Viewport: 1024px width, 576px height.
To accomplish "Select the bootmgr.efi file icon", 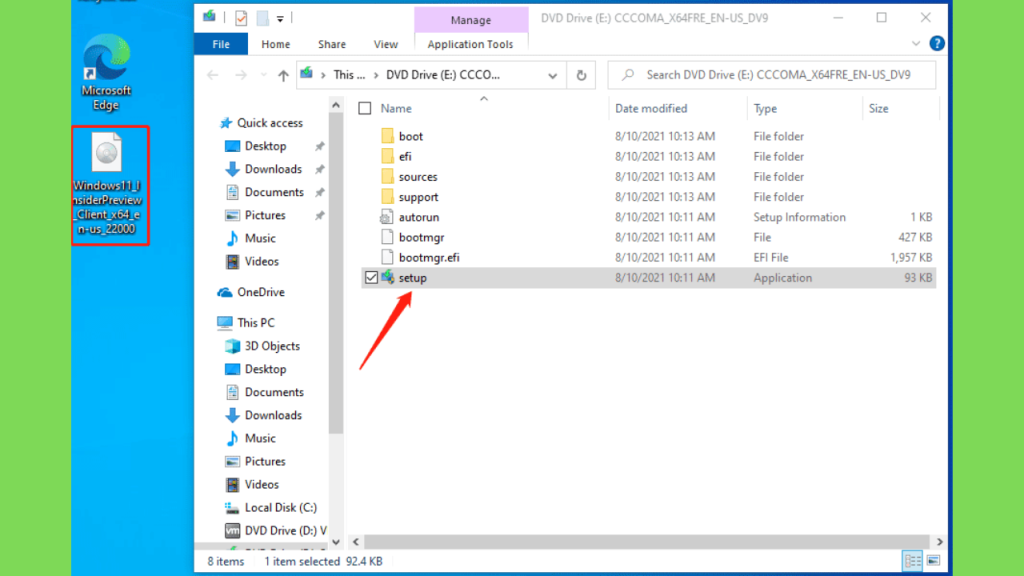I will point(387,257).
